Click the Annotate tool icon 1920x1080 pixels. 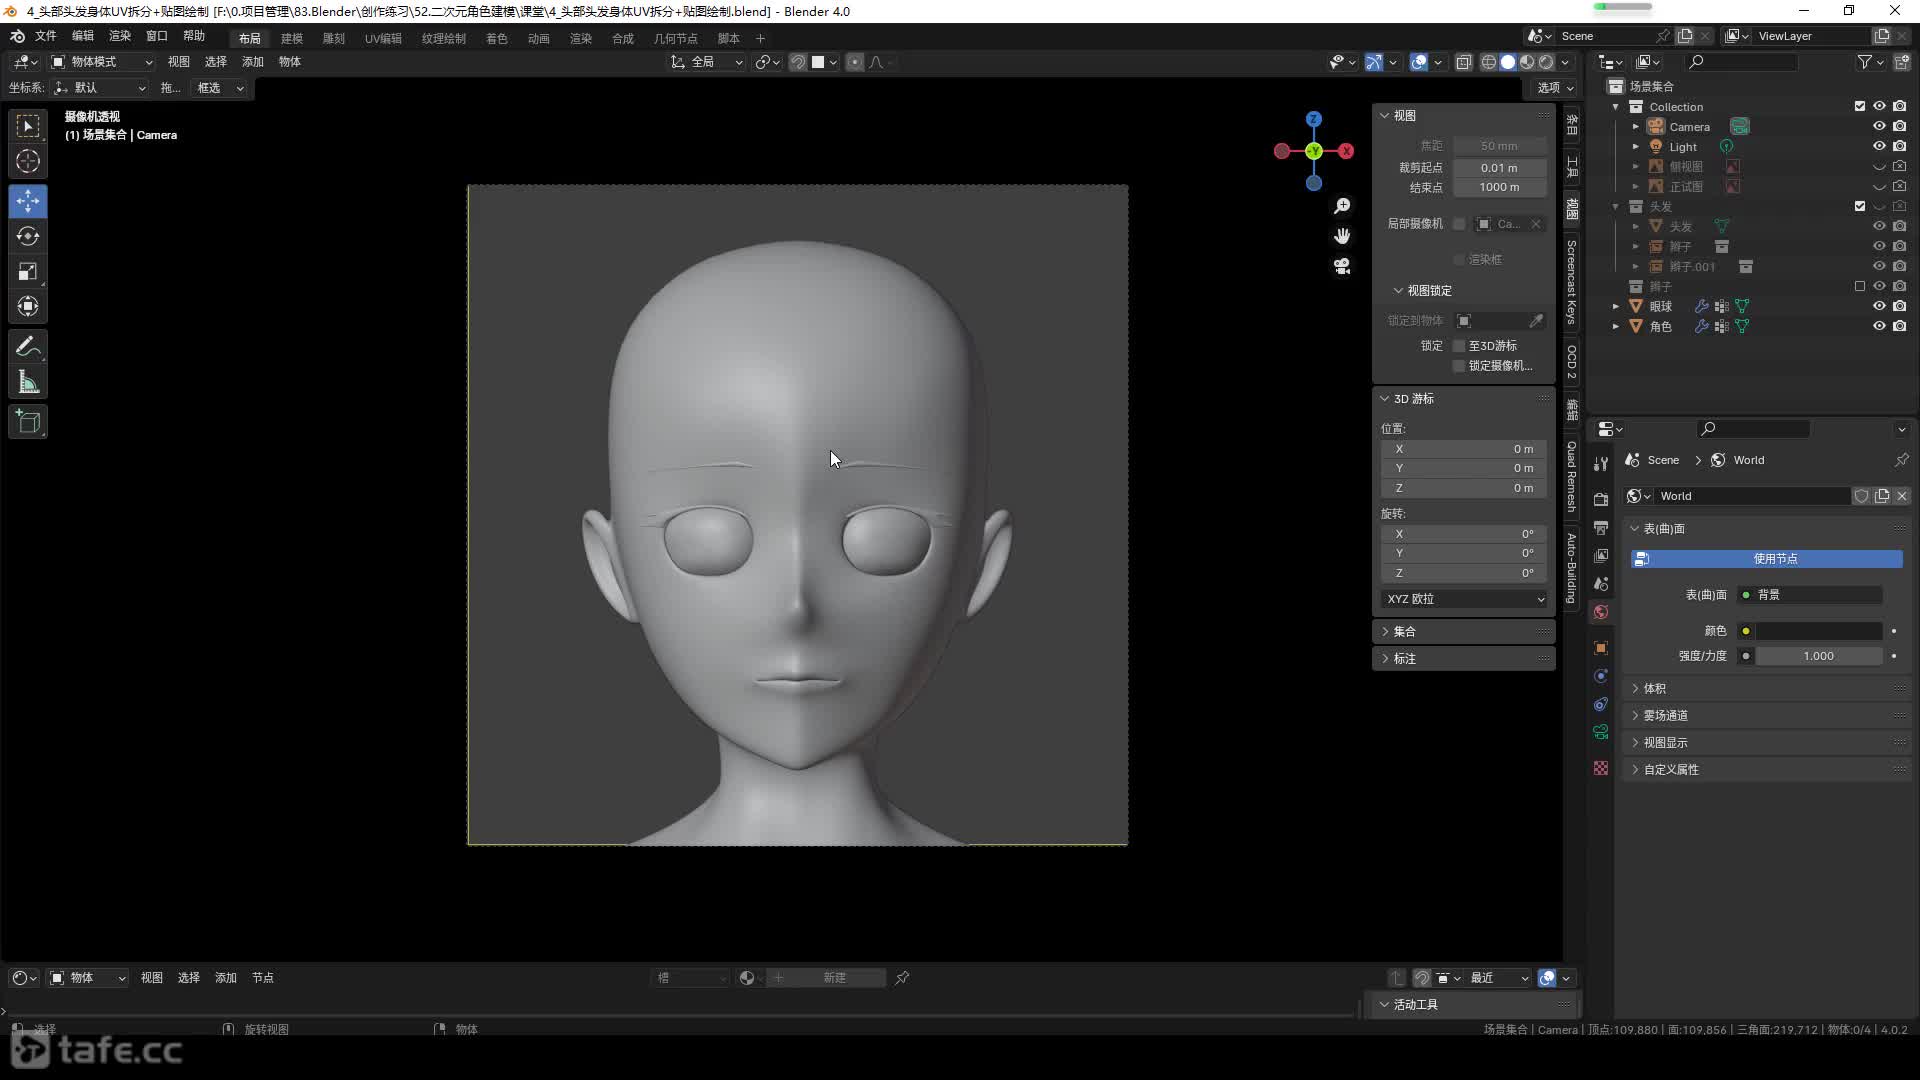pyautogui.click(x=29, y=345)
